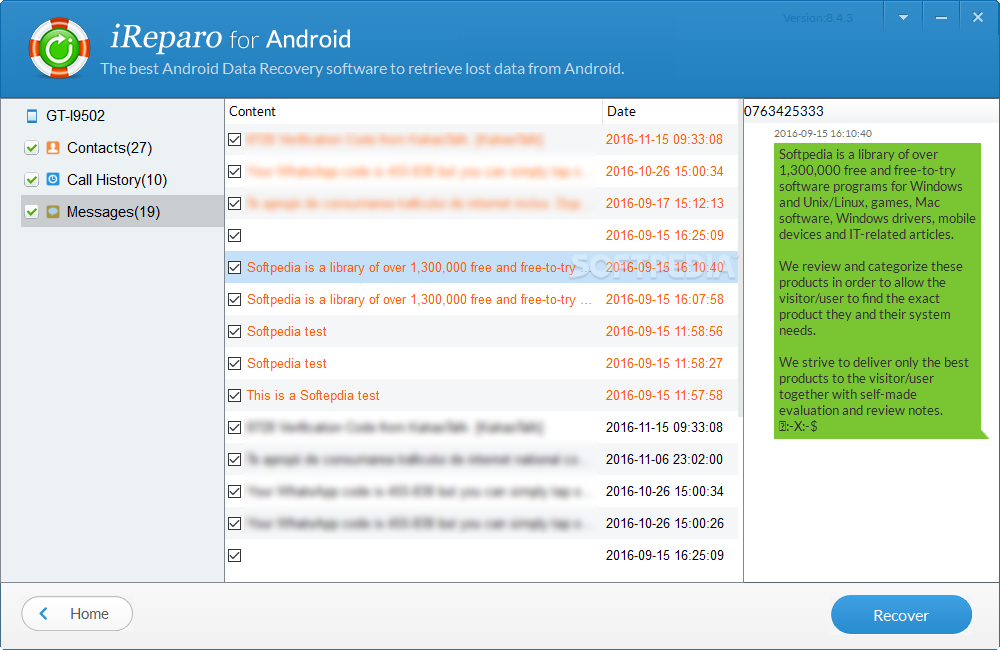This screenshot has height=650, width=1000.
Task: Select the GT-I9502 device entry
Action: tap(75, 116)
